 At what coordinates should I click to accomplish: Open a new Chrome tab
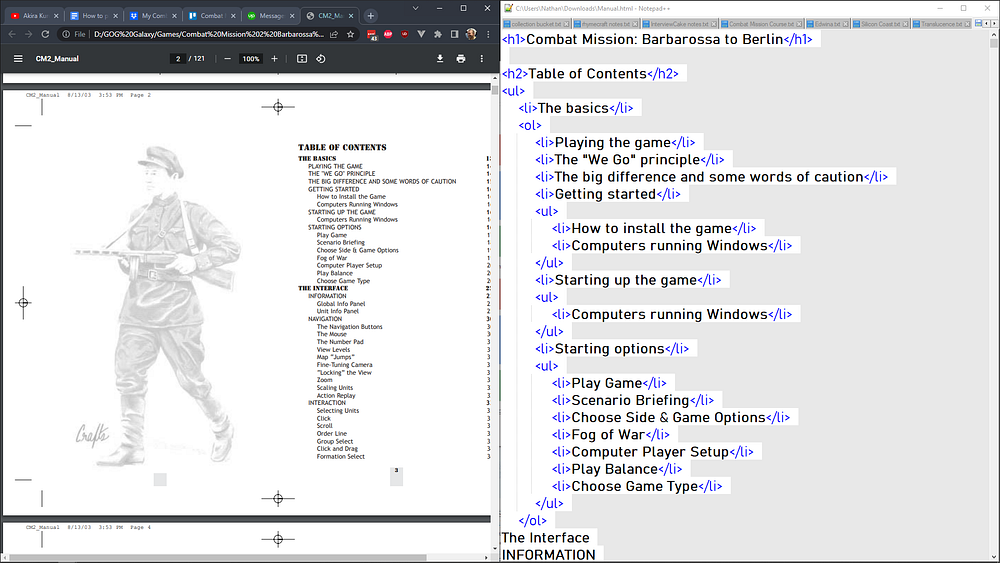pyautogui.click(x=371, y=15)
